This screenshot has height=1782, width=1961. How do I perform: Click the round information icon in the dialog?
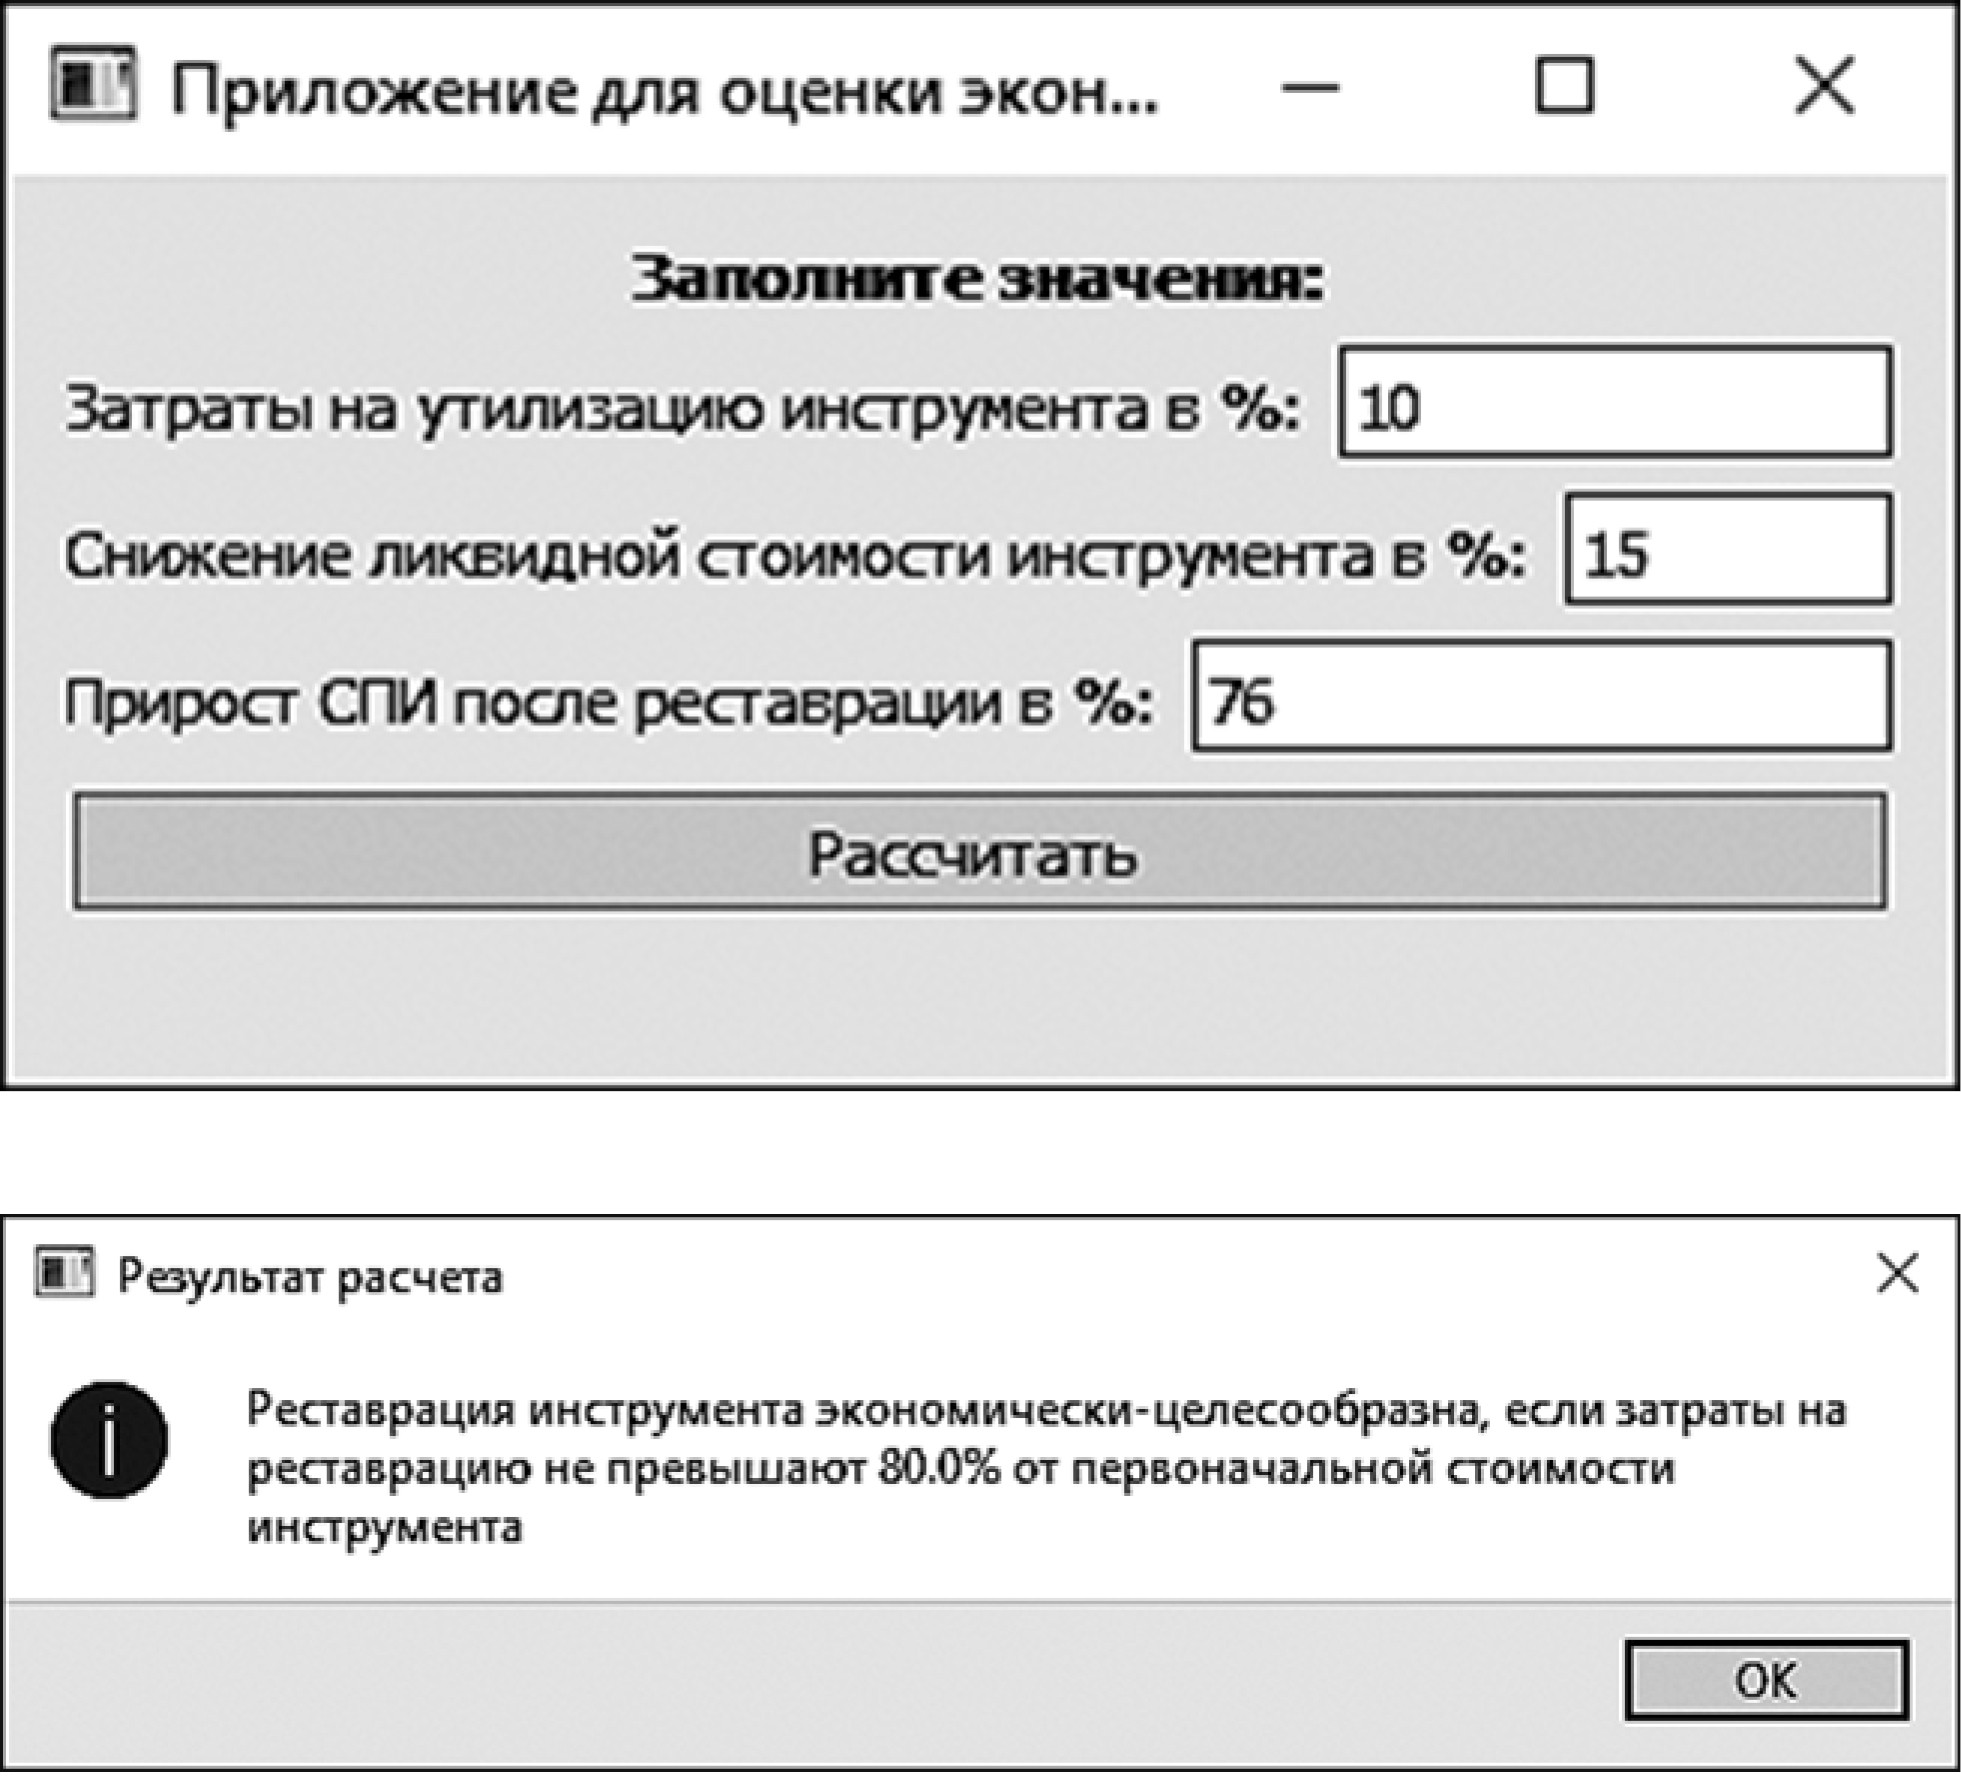tap(109, 1439)
